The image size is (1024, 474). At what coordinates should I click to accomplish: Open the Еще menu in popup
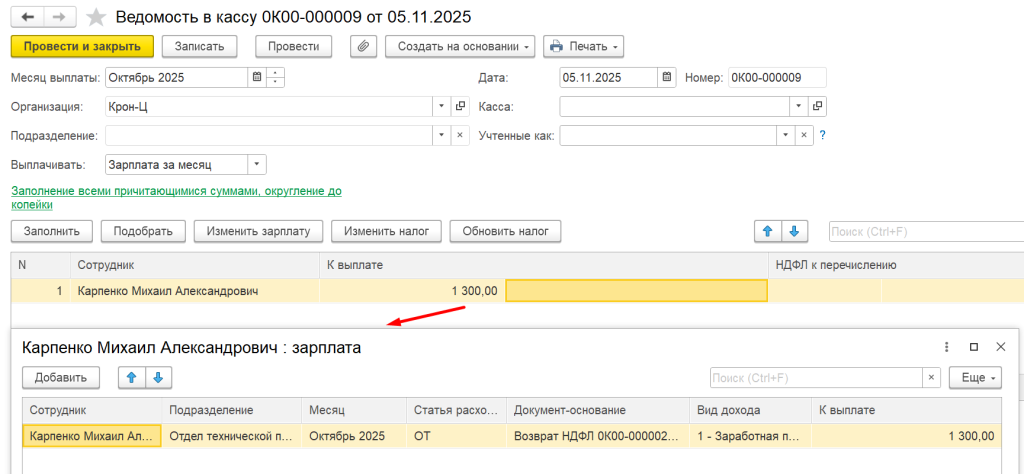point(976,377)
